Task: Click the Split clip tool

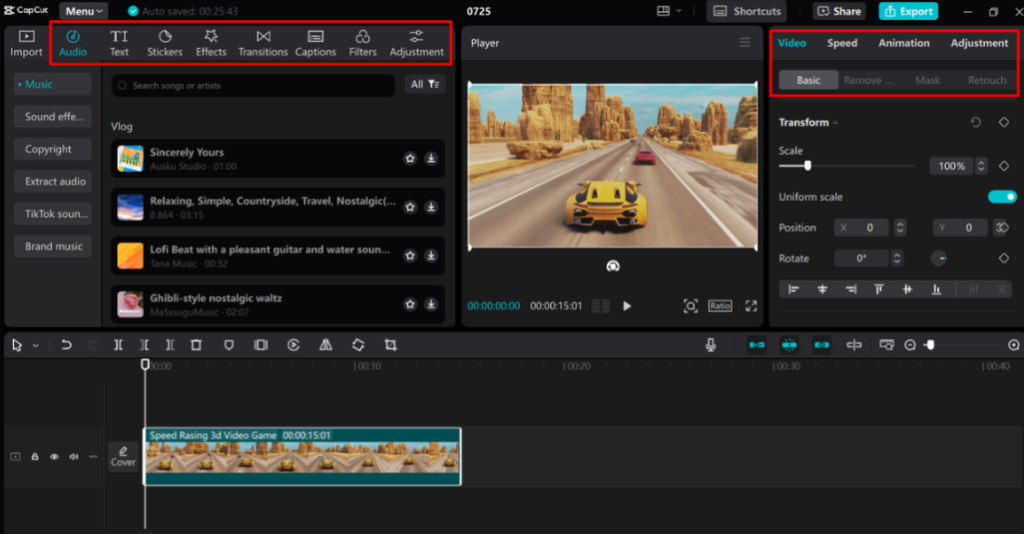Action: (118, 345)
